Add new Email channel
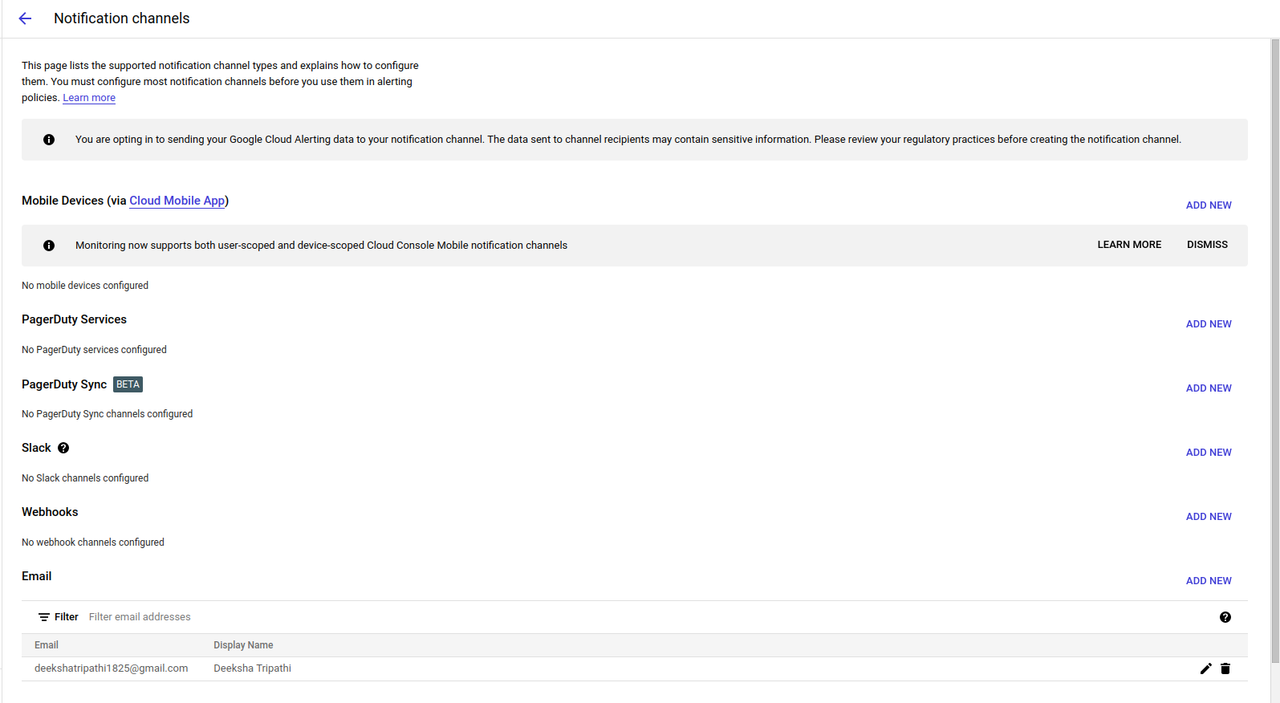Screen dimensions: 1280x703 [x=1208, y=581]
